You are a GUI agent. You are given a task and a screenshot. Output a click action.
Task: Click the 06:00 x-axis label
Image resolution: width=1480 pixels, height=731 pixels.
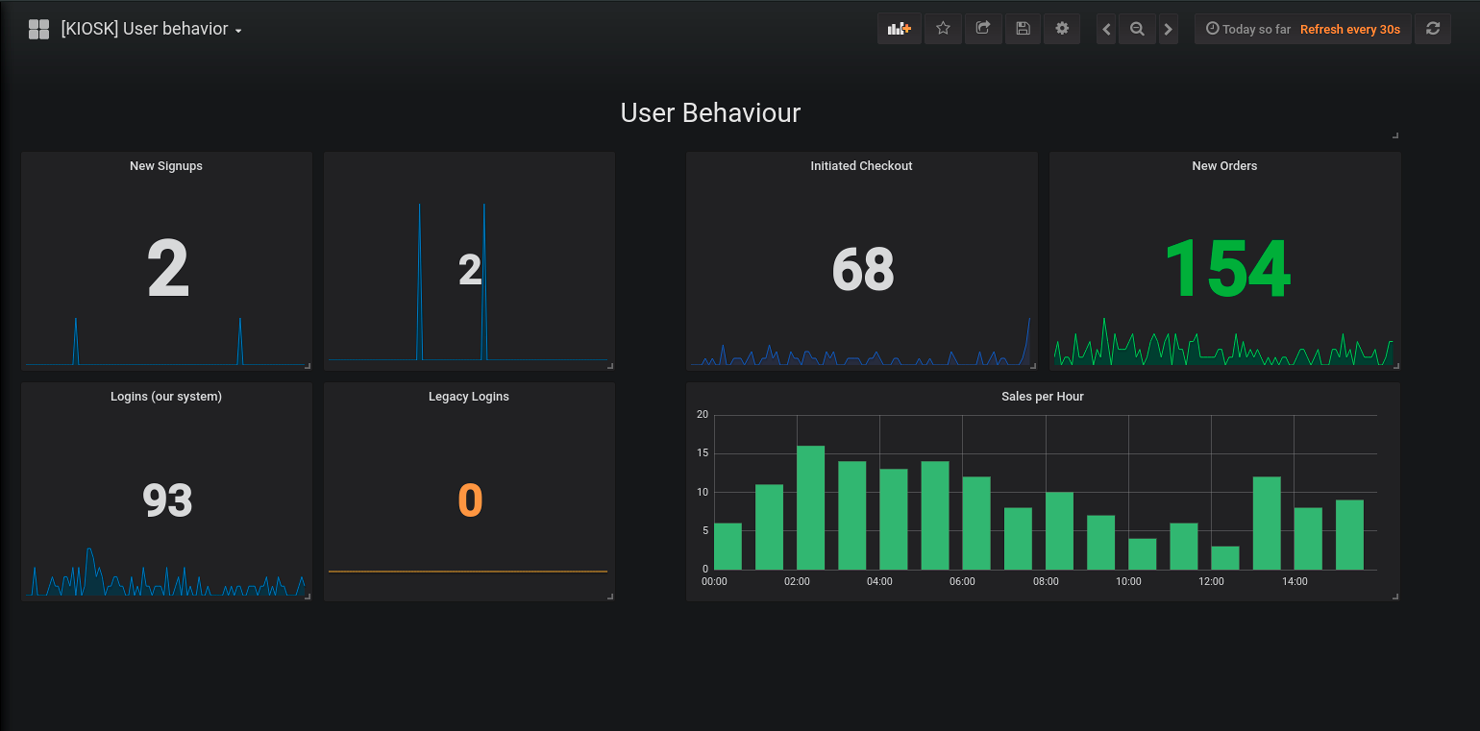click(962, 581)
